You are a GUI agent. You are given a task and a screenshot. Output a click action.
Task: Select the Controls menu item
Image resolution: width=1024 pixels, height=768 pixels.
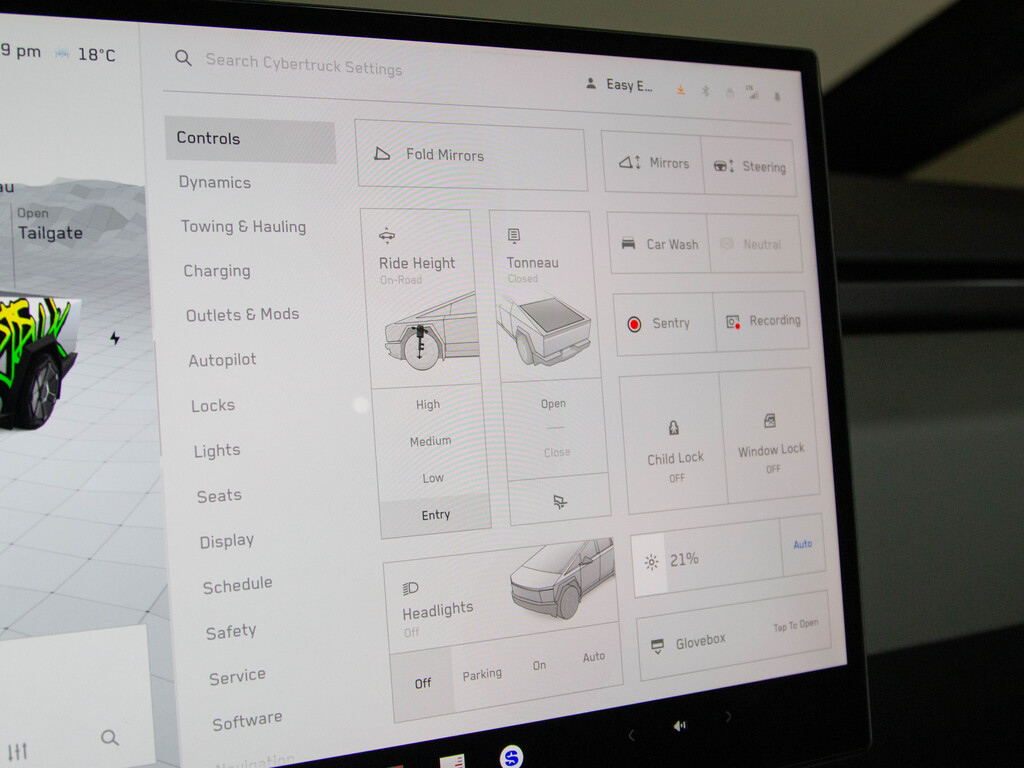[x=250, y=139]
